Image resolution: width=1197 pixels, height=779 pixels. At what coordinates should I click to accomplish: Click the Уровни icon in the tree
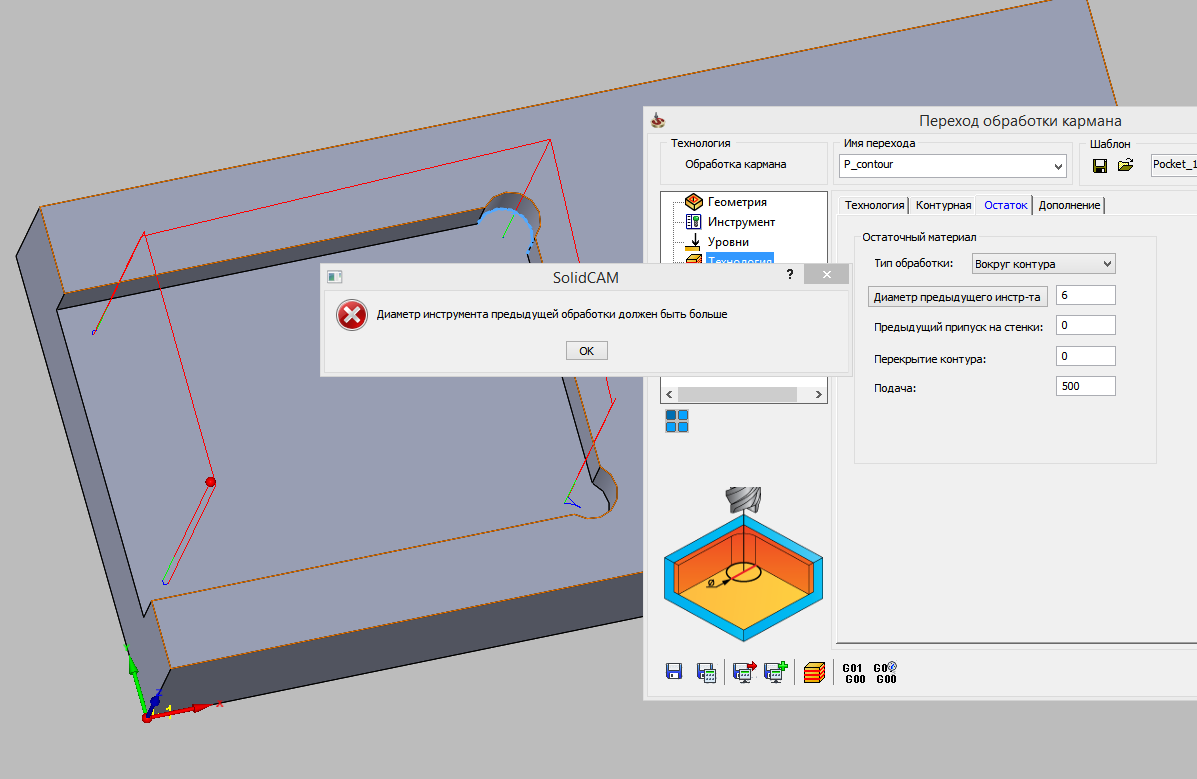click(693, 242)
